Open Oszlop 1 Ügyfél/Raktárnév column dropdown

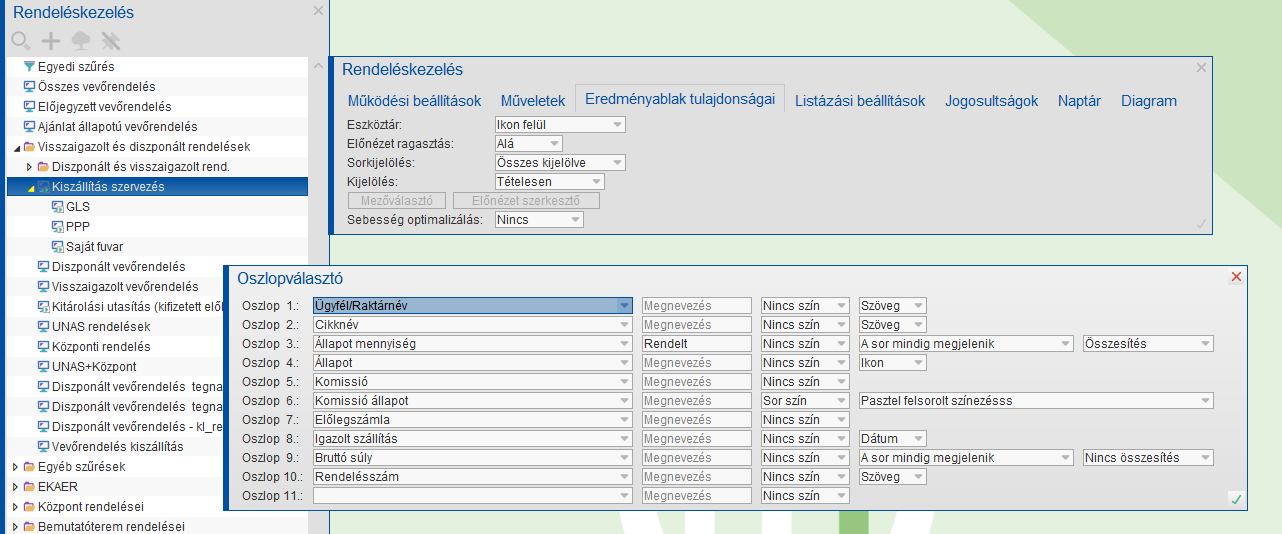click(x=473, y=306)
